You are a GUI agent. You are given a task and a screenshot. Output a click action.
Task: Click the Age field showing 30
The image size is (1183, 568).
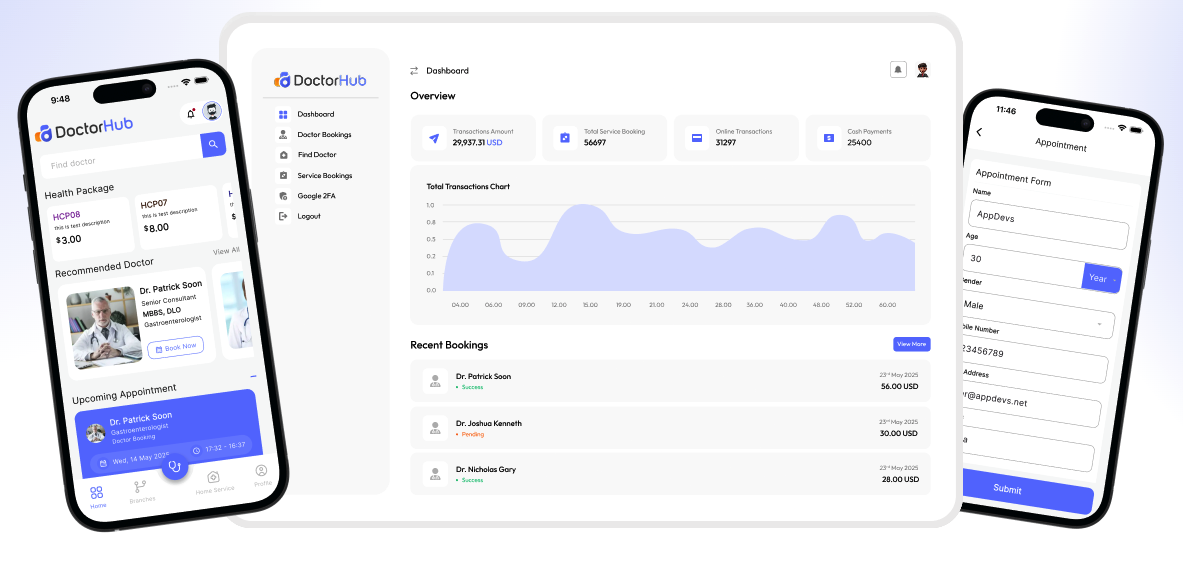point(1024,264)
